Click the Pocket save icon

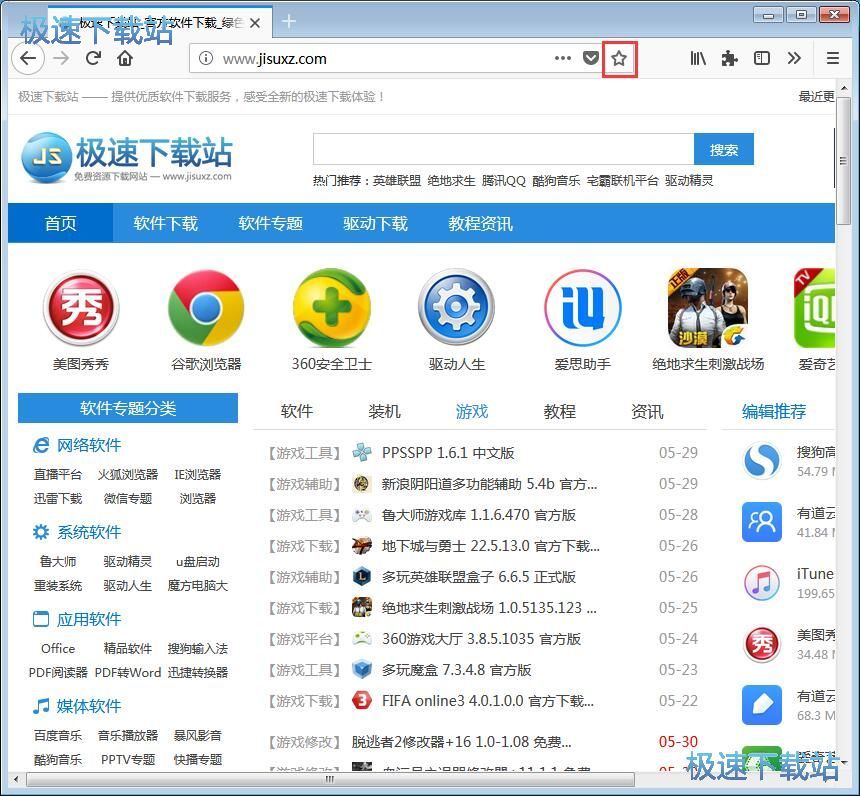(x=591, y=59)
